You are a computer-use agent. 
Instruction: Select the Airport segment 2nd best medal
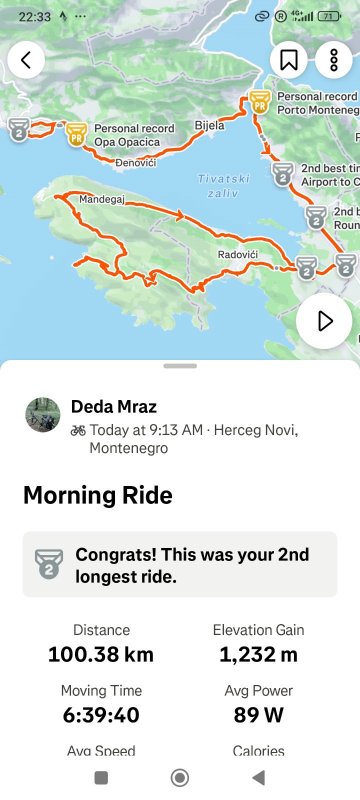point(283,174)
